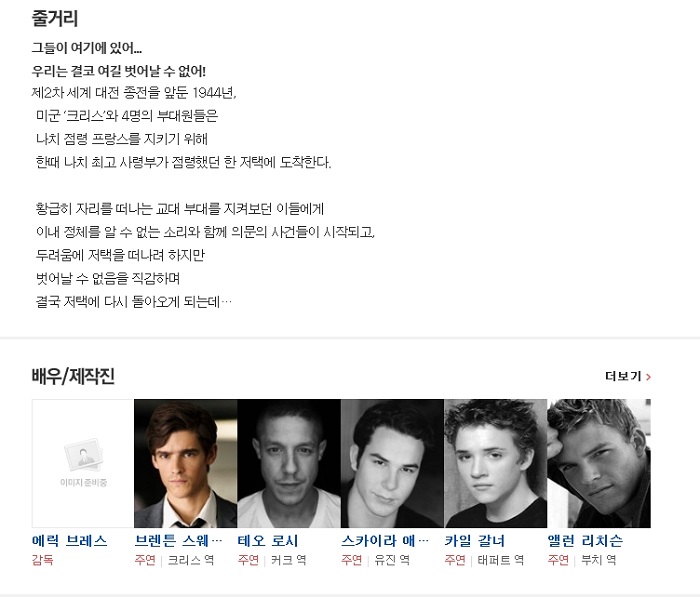Screen dimensions: 700x597
Task: Click the 주연 태퍼트 역 role text
Action: 484,560
